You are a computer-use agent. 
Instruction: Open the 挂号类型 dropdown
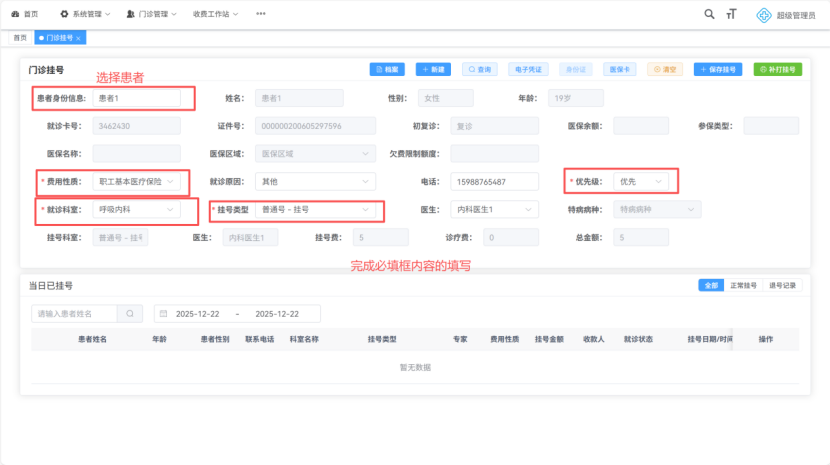pyautogui.click(x=315, y=210)
